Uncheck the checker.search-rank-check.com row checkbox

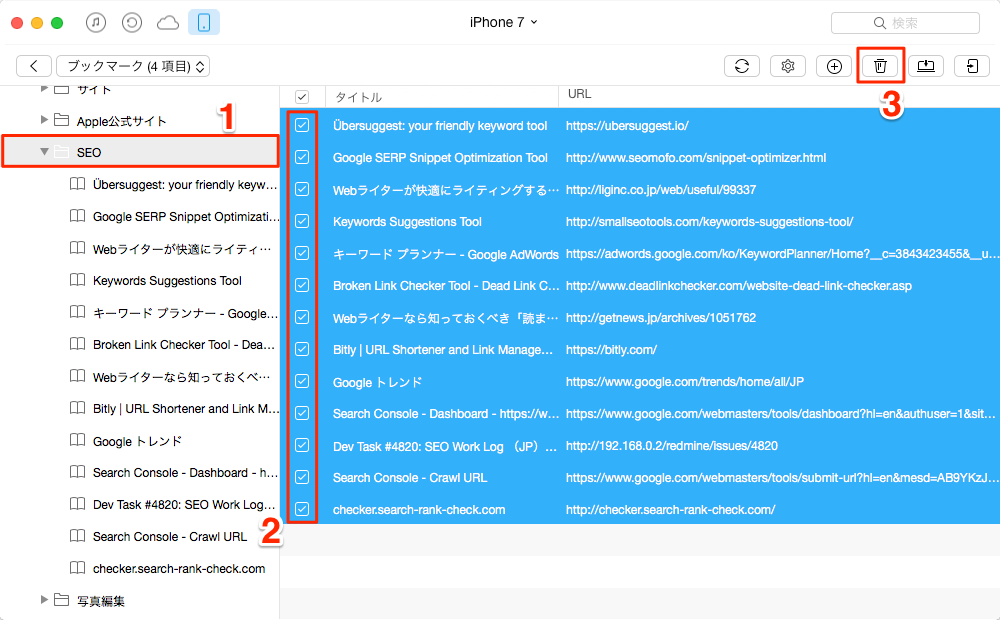(x=302, y=509)
